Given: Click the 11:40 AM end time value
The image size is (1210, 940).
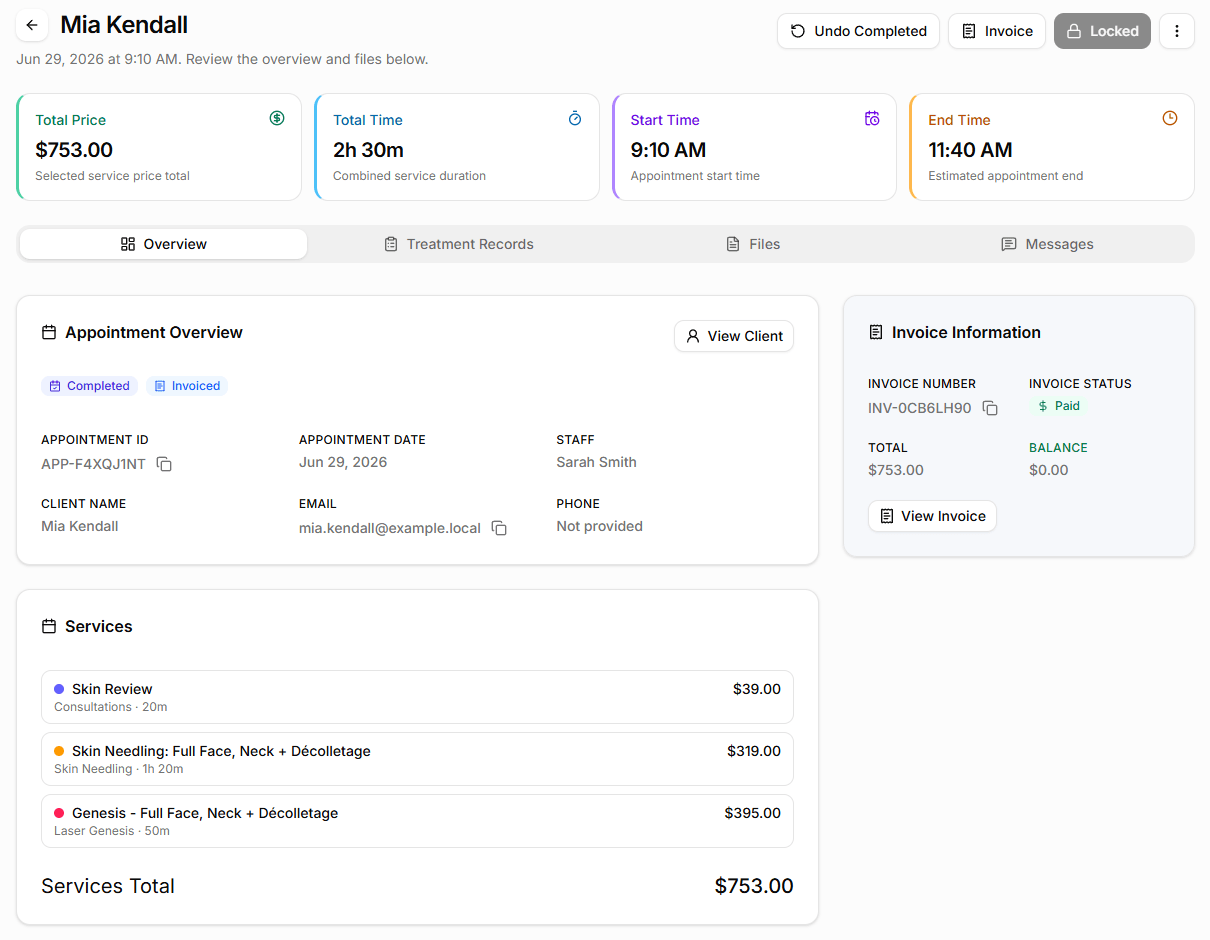Looking at the screenshot, I should (x=970, y=150).
